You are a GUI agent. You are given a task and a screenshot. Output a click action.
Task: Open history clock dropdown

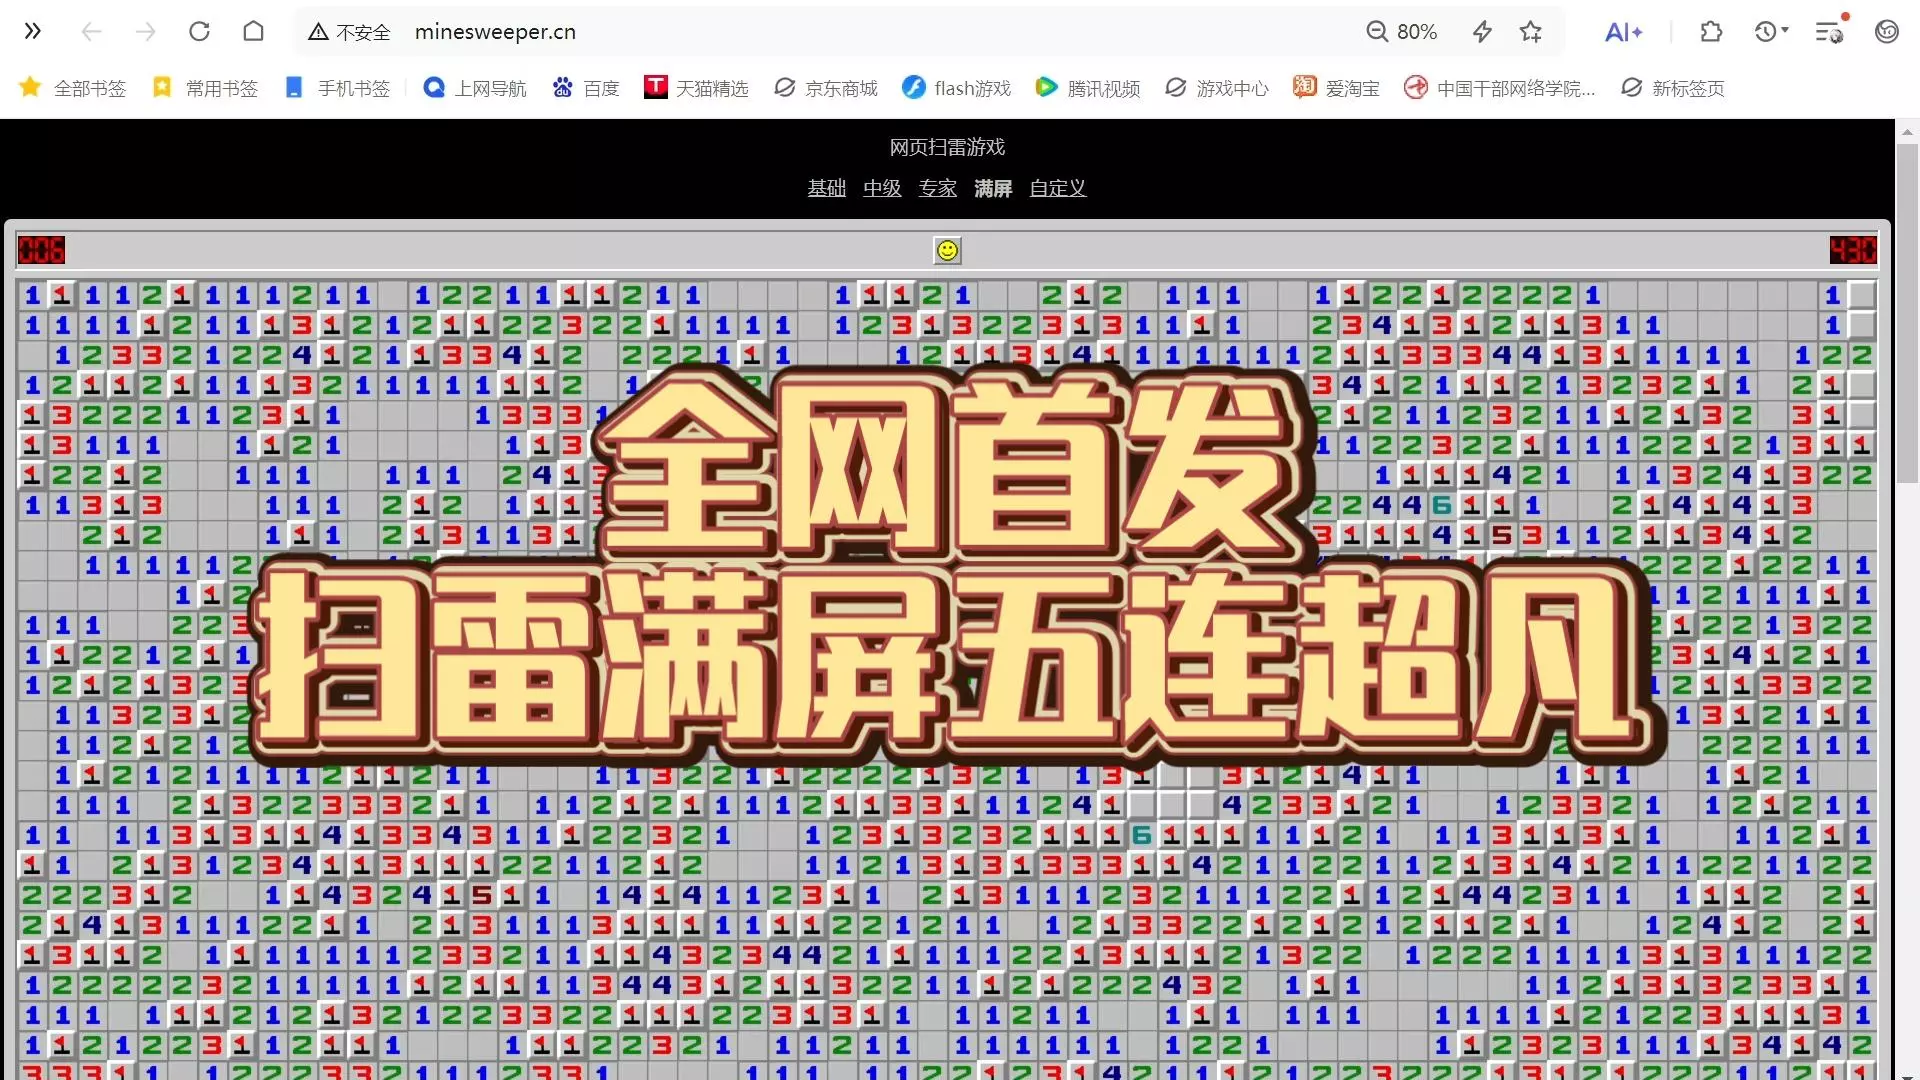[x=1771, y=32]
